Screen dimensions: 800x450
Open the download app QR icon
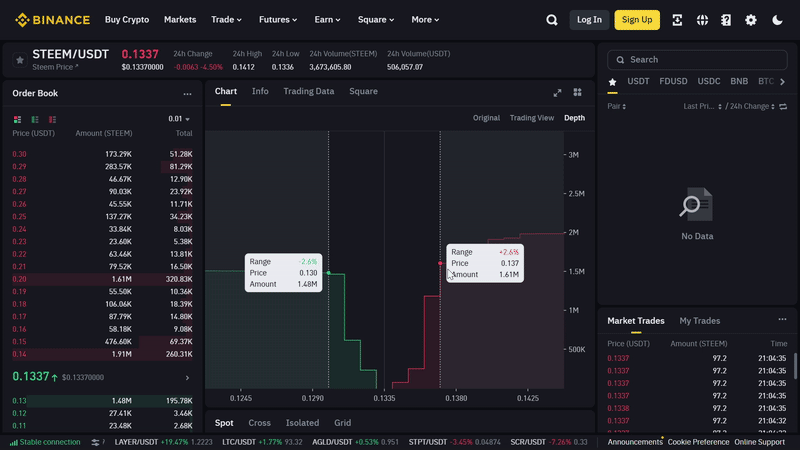[677, 20]
